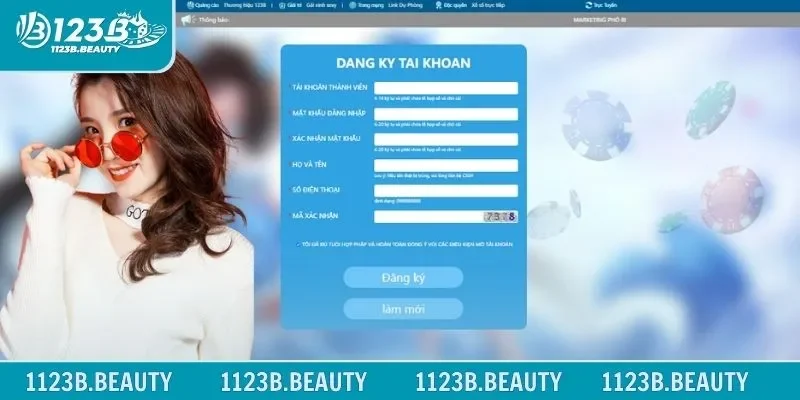Viewport: 800px width, 400px height.
Task: Focus the Mật khẩu đăng nhập field
Action: (445, 114)
